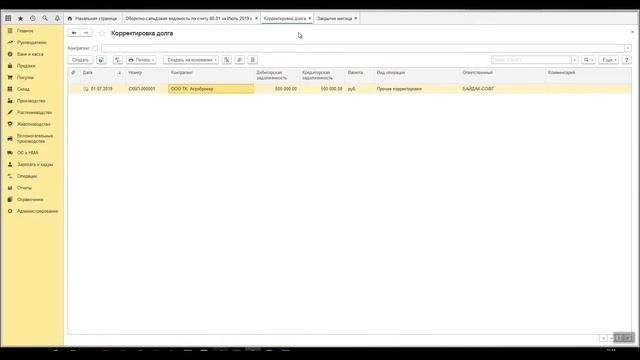Open the Еще menu
640x360 pixels.
[x=609, y=60]
